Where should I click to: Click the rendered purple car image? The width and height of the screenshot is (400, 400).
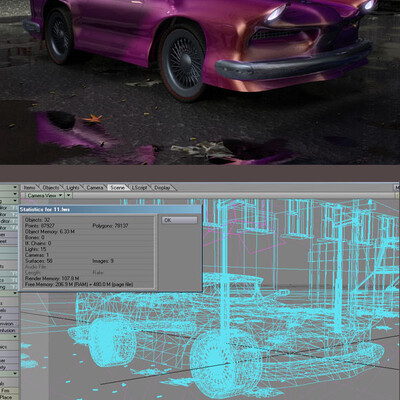click(200, 82)
